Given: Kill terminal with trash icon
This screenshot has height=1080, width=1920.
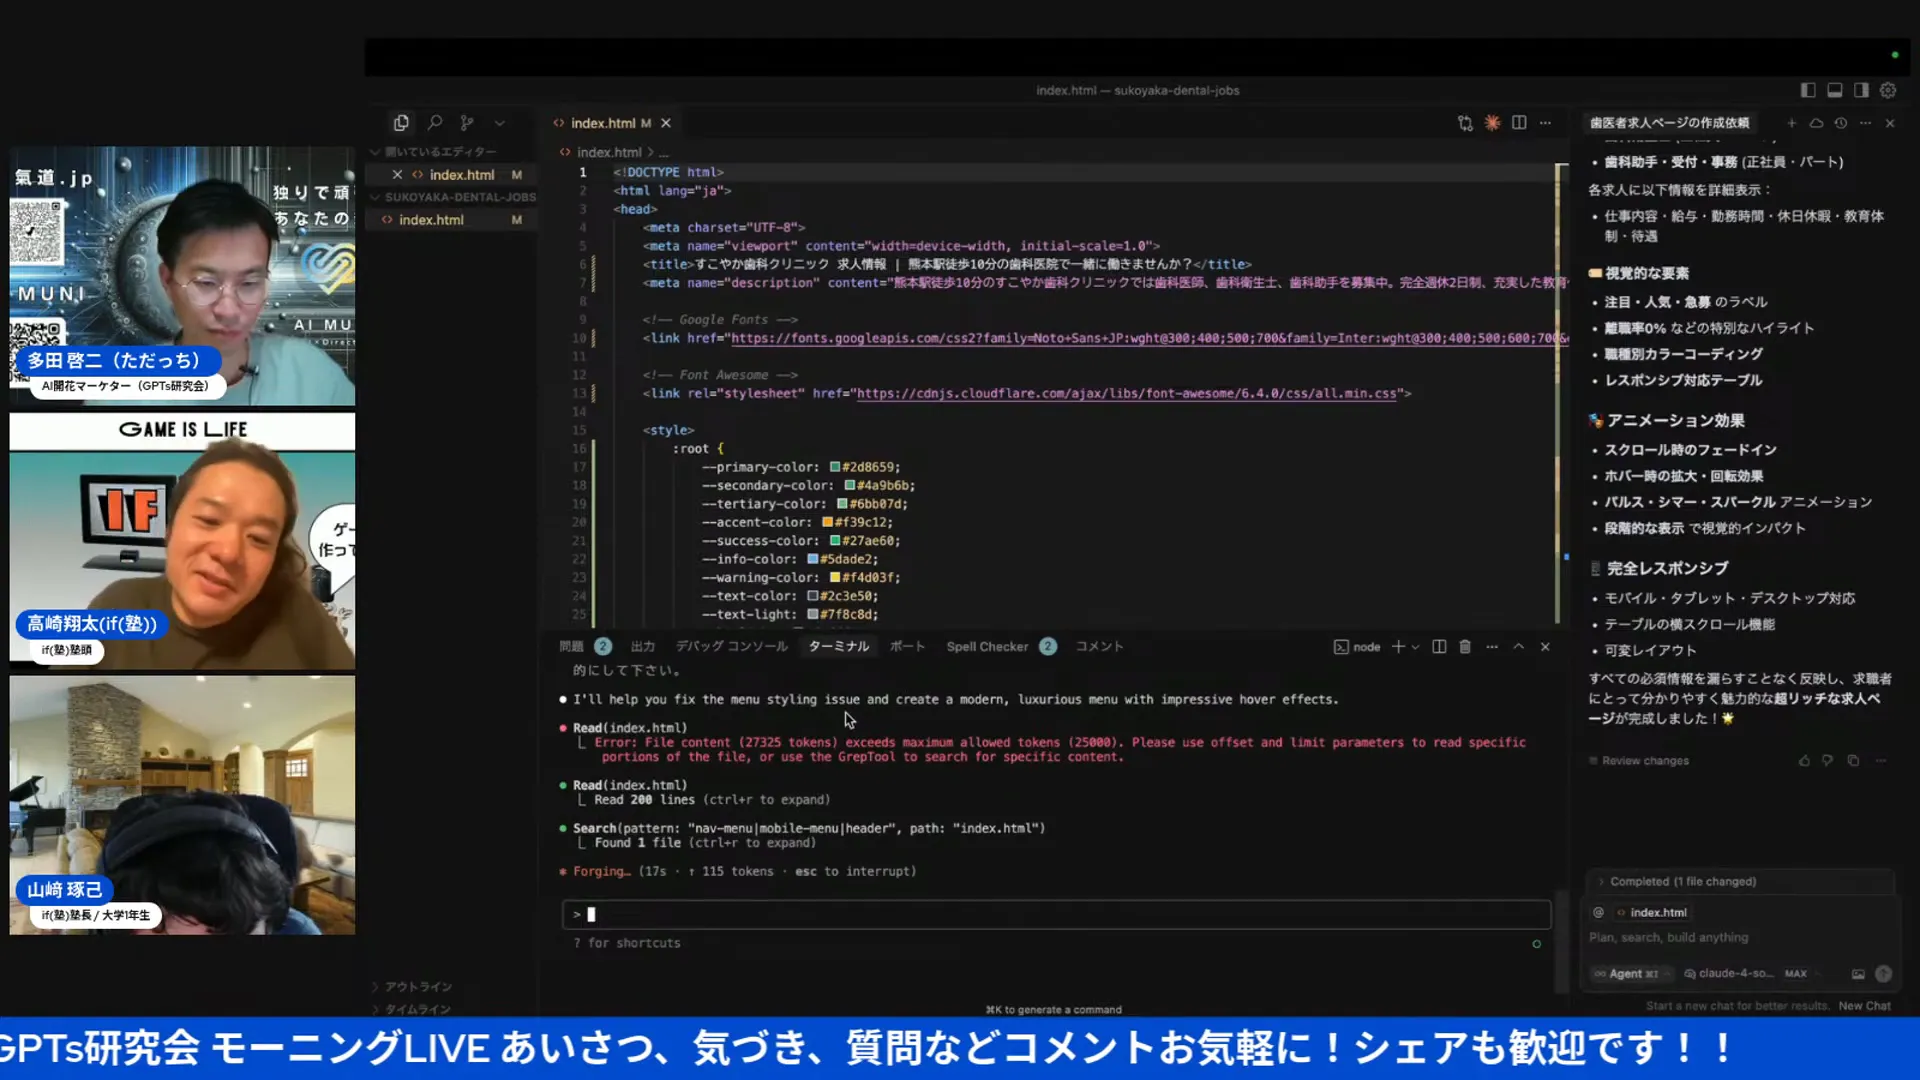Looking at the screenshot, I should click(x=1465, y=647).
